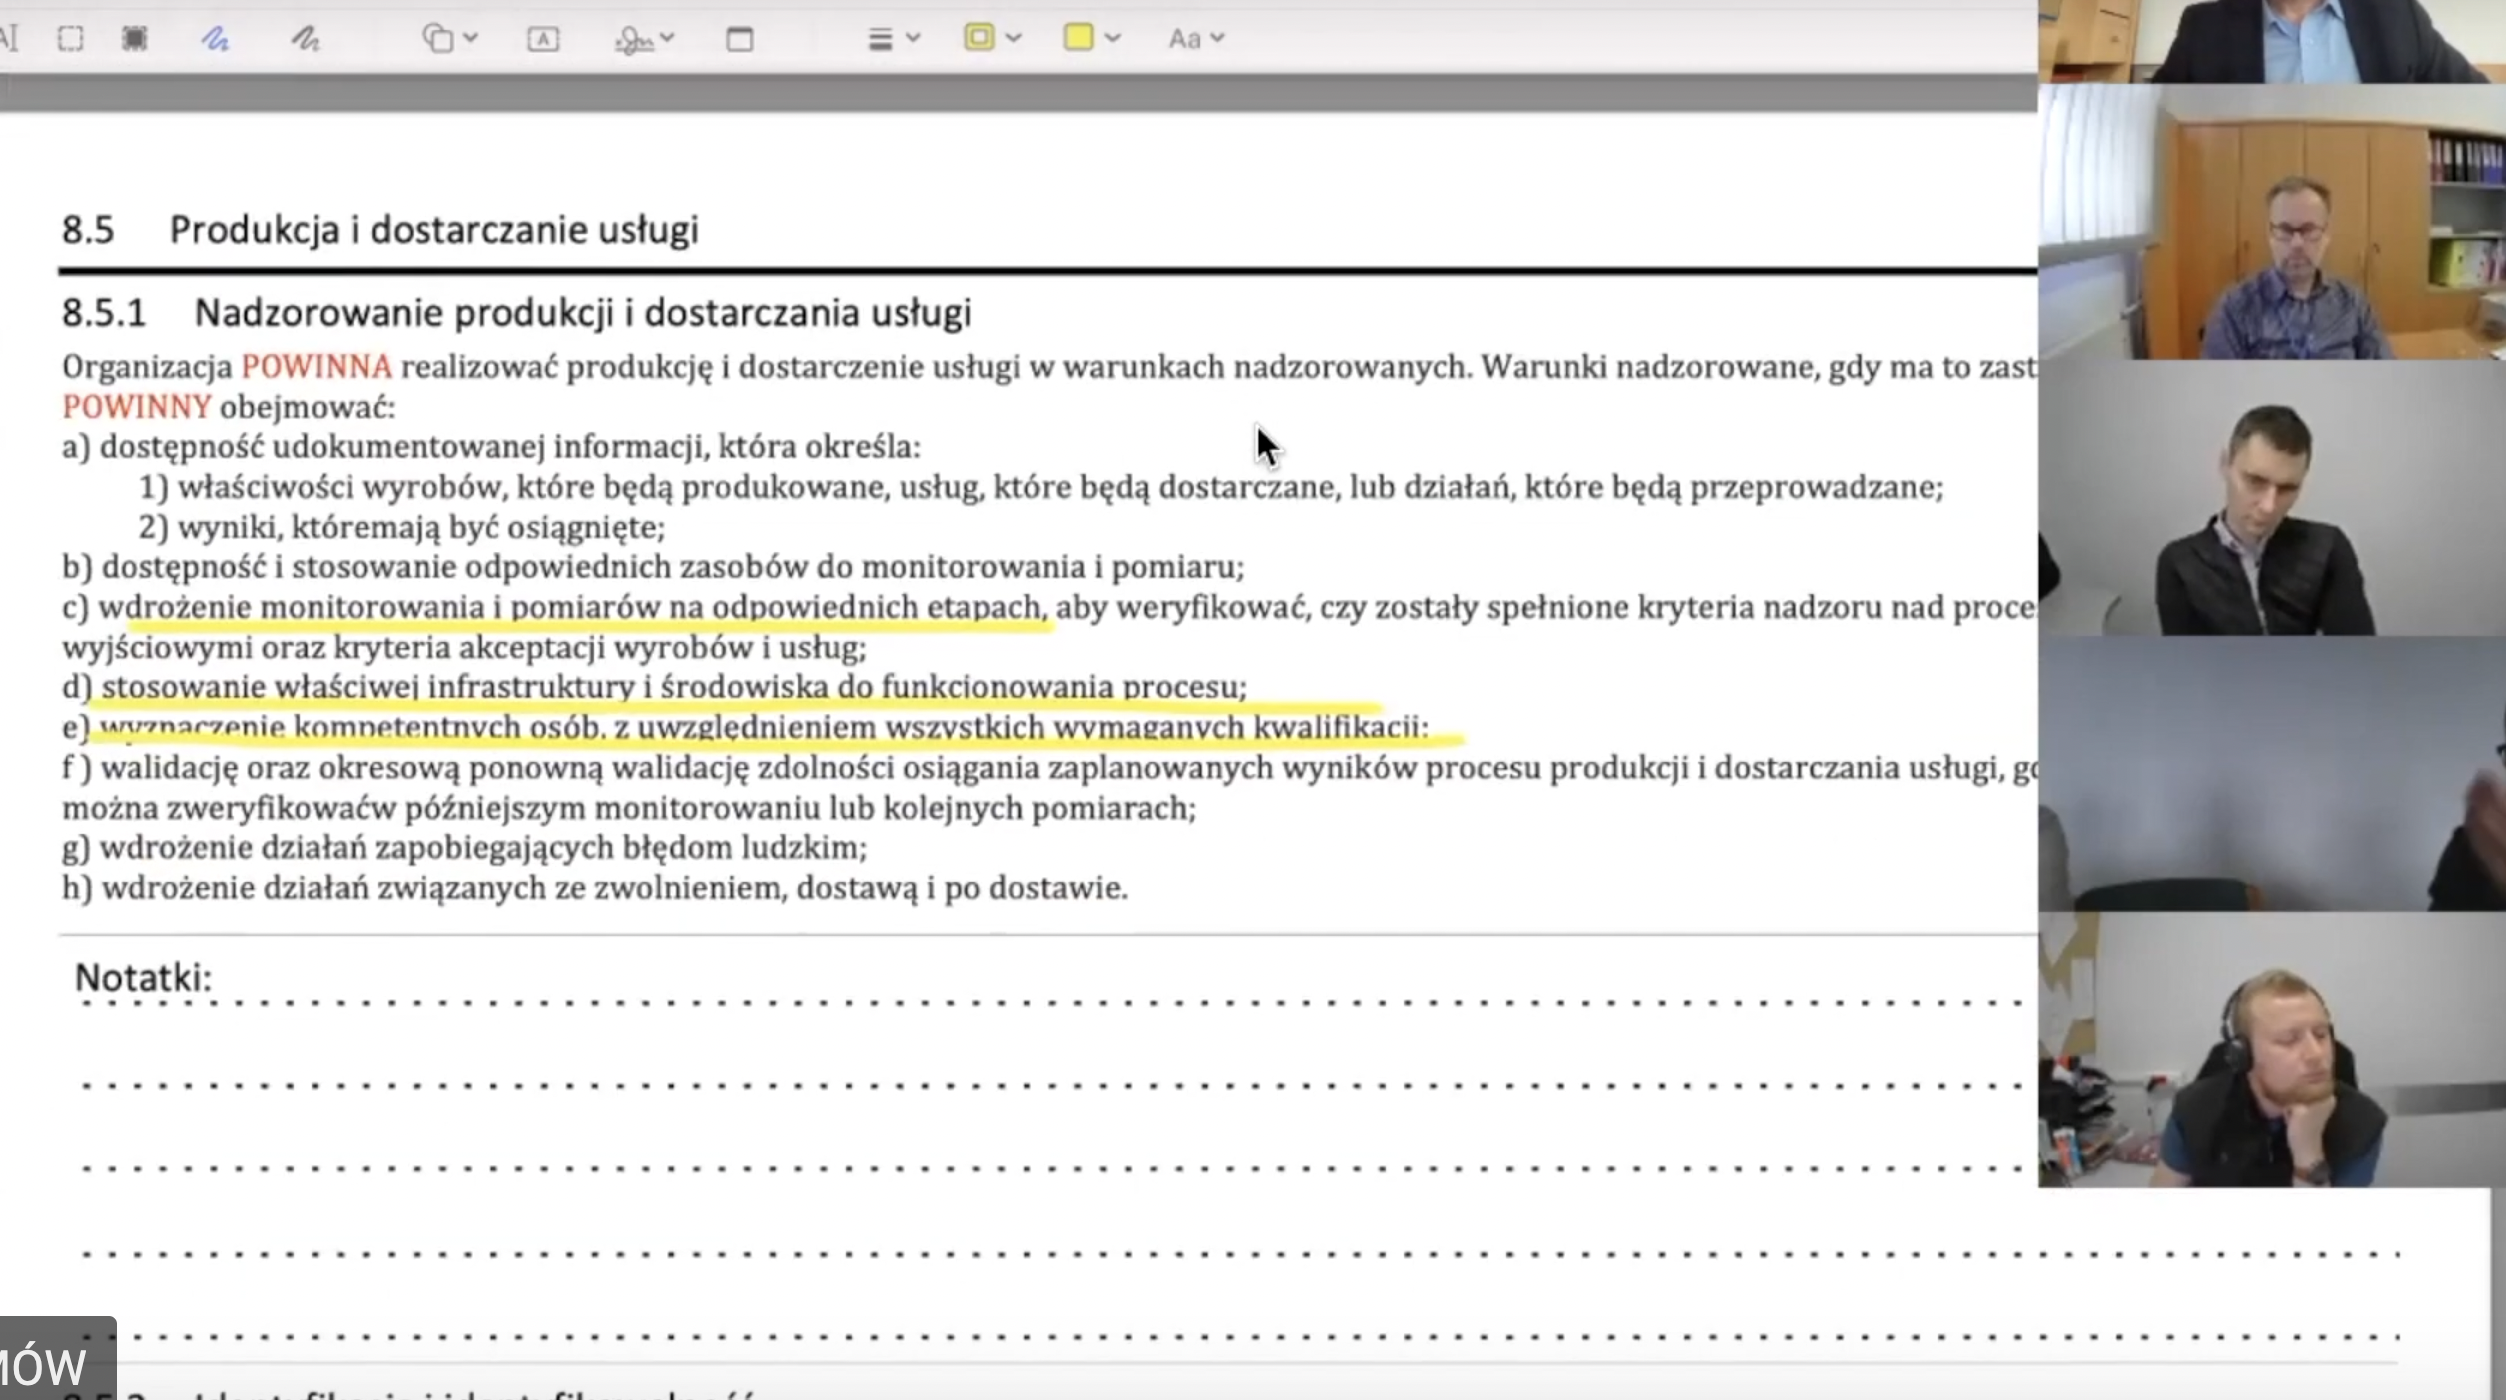Open the yellow Fill Color menu

(1090, 38)
